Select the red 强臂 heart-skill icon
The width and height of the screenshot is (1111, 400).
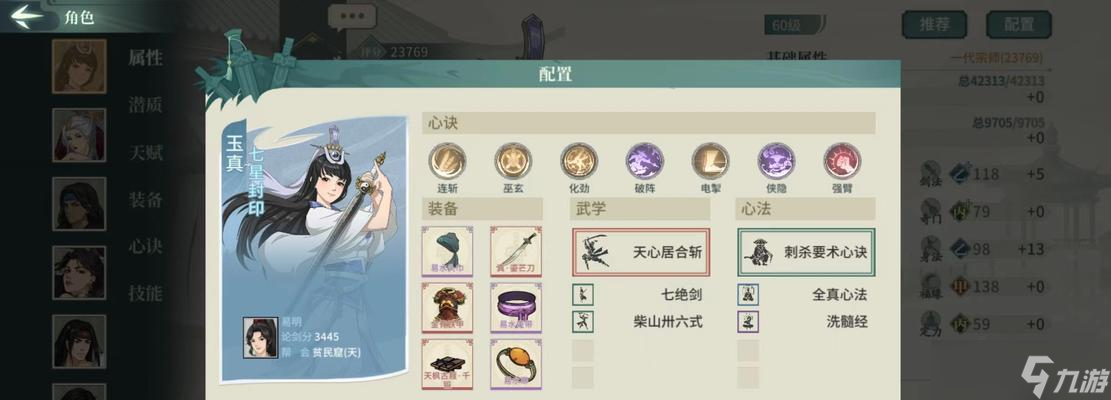[842, 161]
